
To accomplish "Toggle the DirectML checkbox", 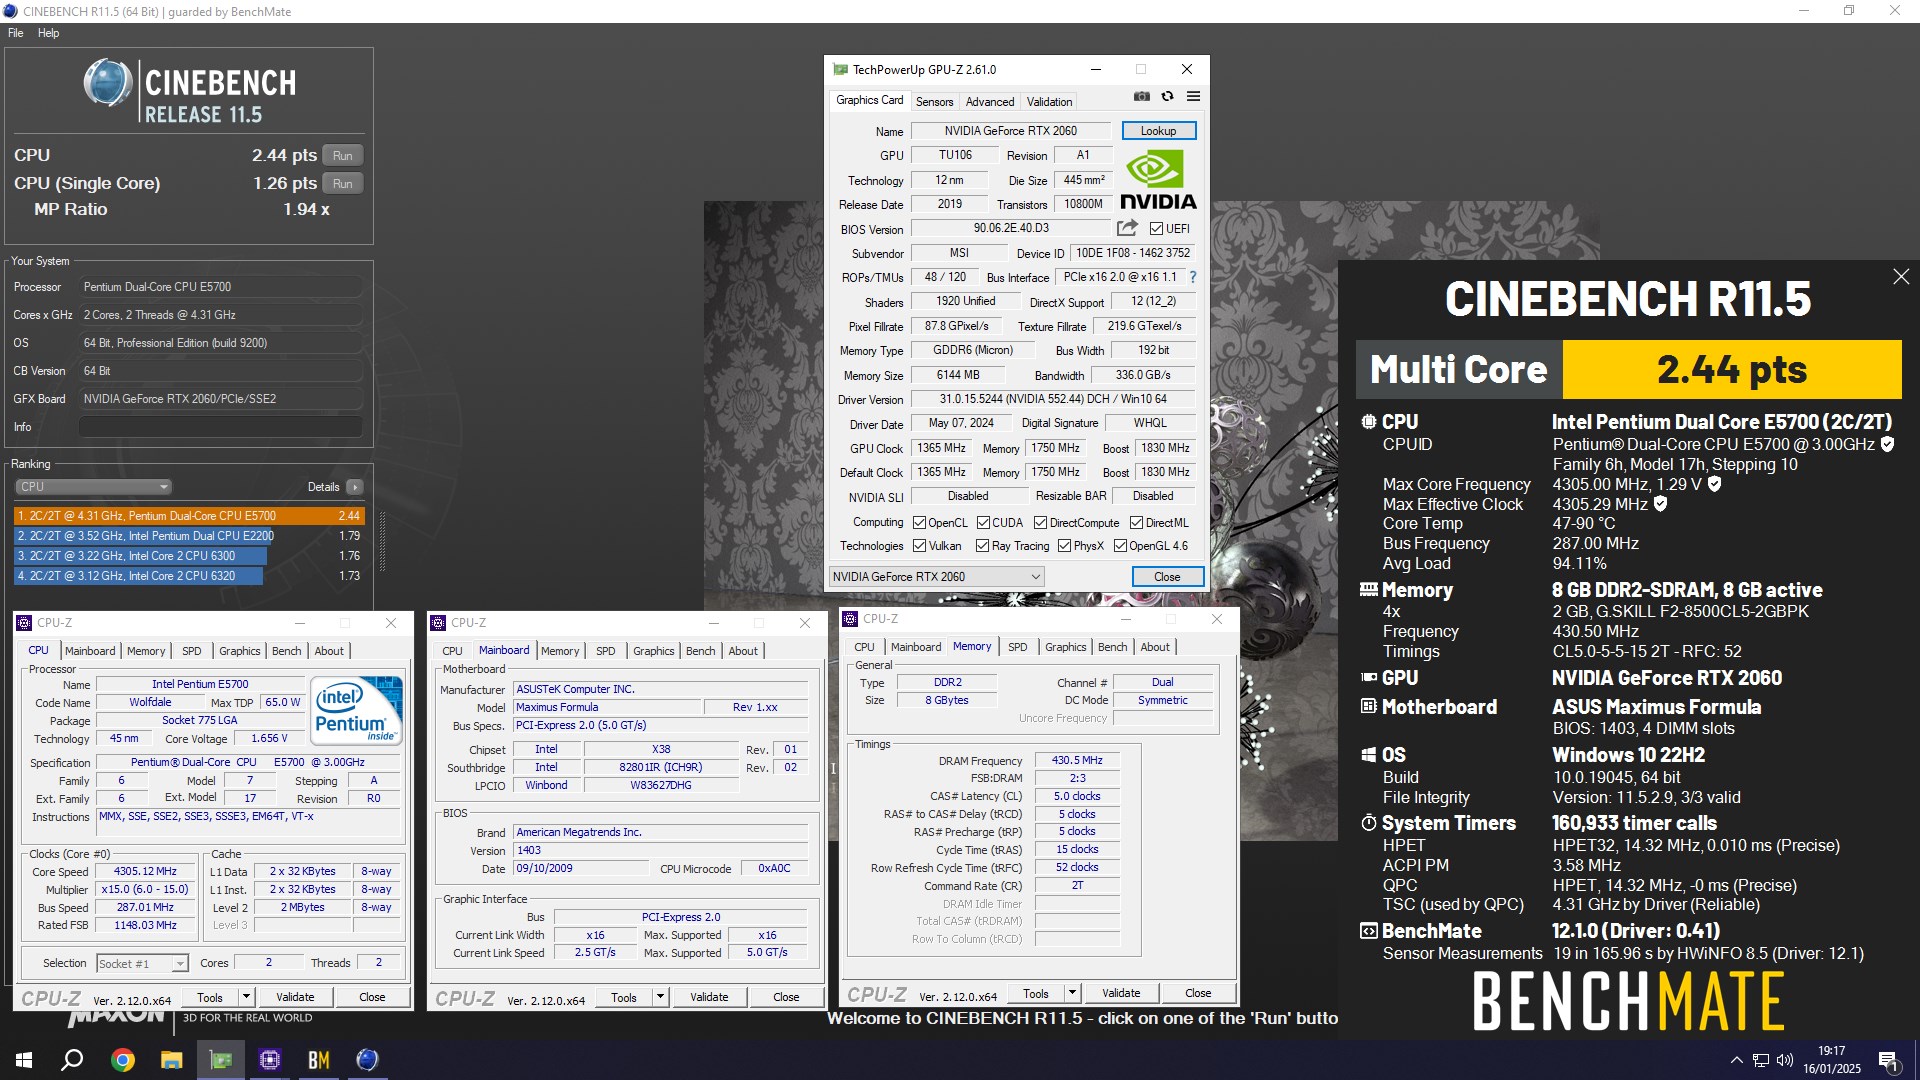I will point(1136,523).
